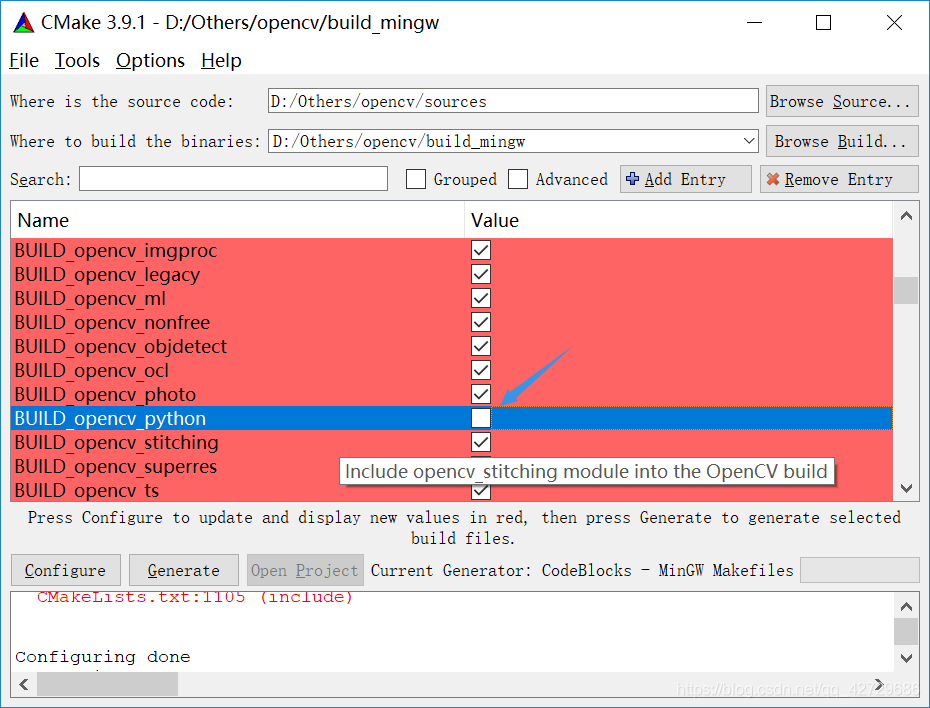Click the Configure button
Viewport: 930px width, 708px height.
[66, 570]
